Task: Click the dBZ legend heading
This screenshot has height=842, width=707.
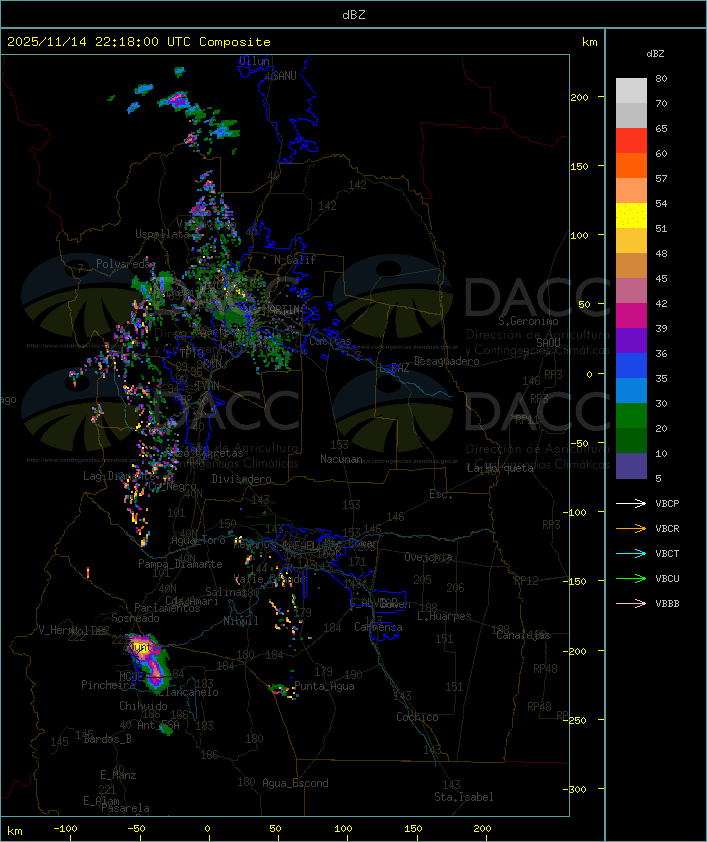Action: tap(655, 54)
